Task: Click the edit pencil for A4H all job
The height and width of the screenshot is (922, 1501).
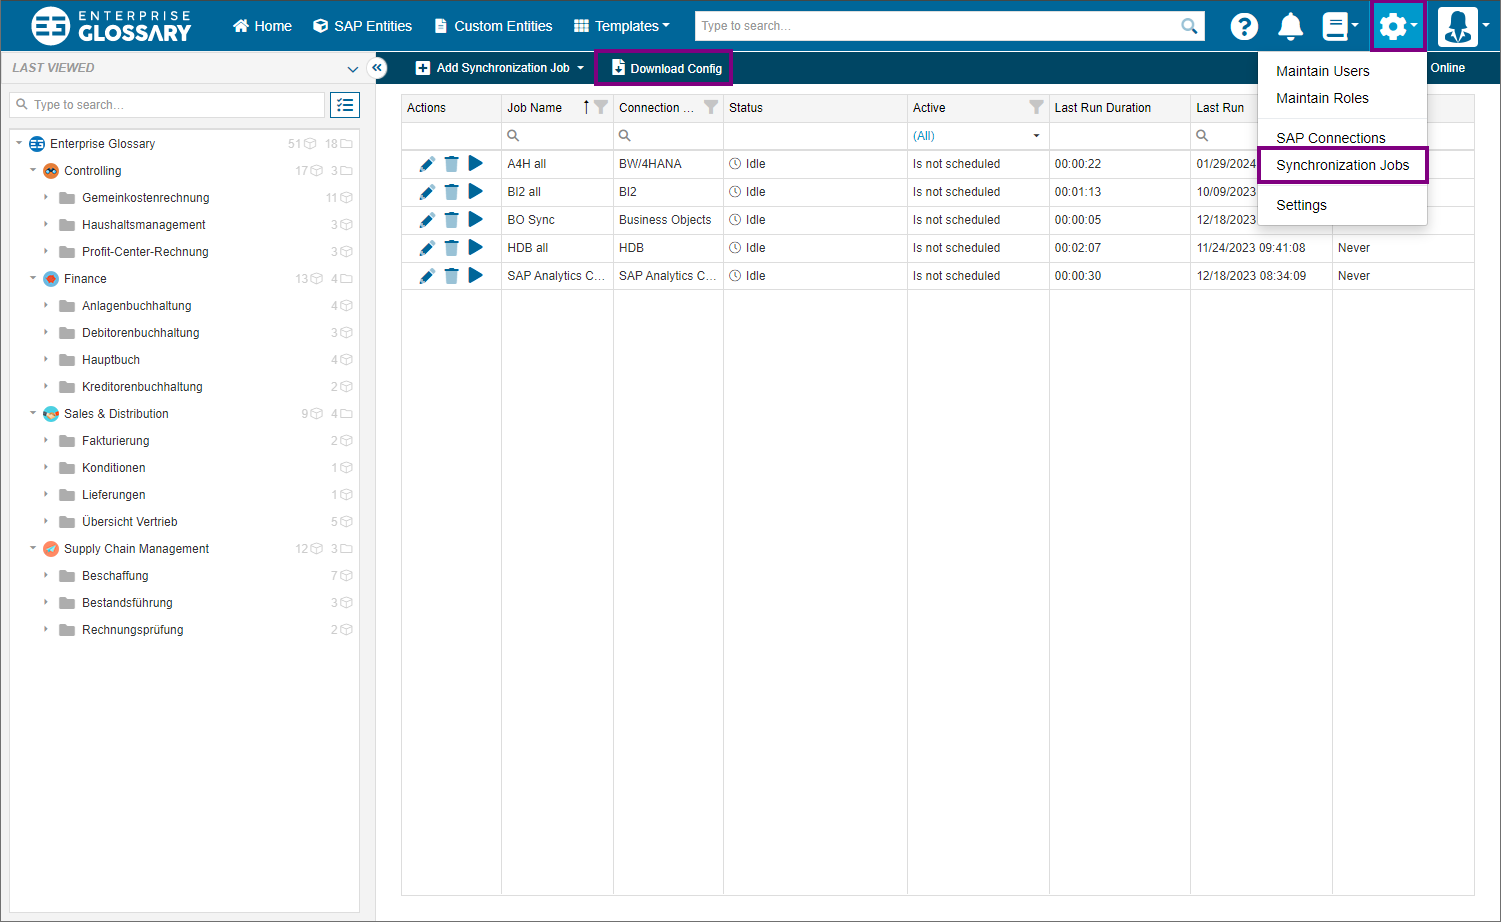Action: [427, 164]
